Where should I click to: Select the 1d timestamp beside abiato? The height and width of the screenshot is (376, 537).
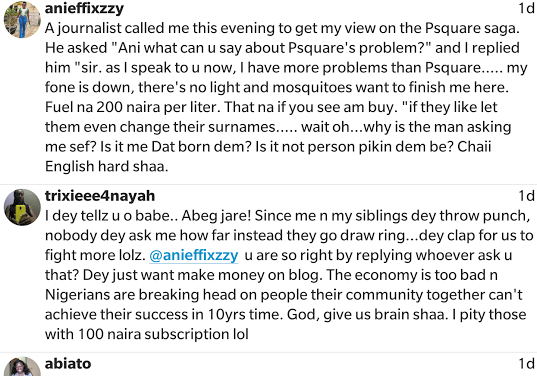coord(527,363)
